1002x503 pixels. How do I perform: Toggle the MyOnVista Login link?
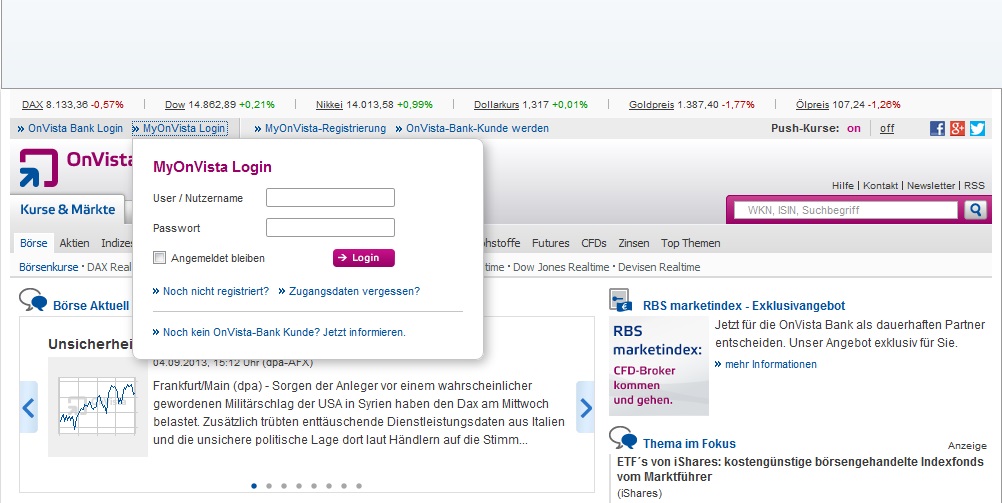179,128
